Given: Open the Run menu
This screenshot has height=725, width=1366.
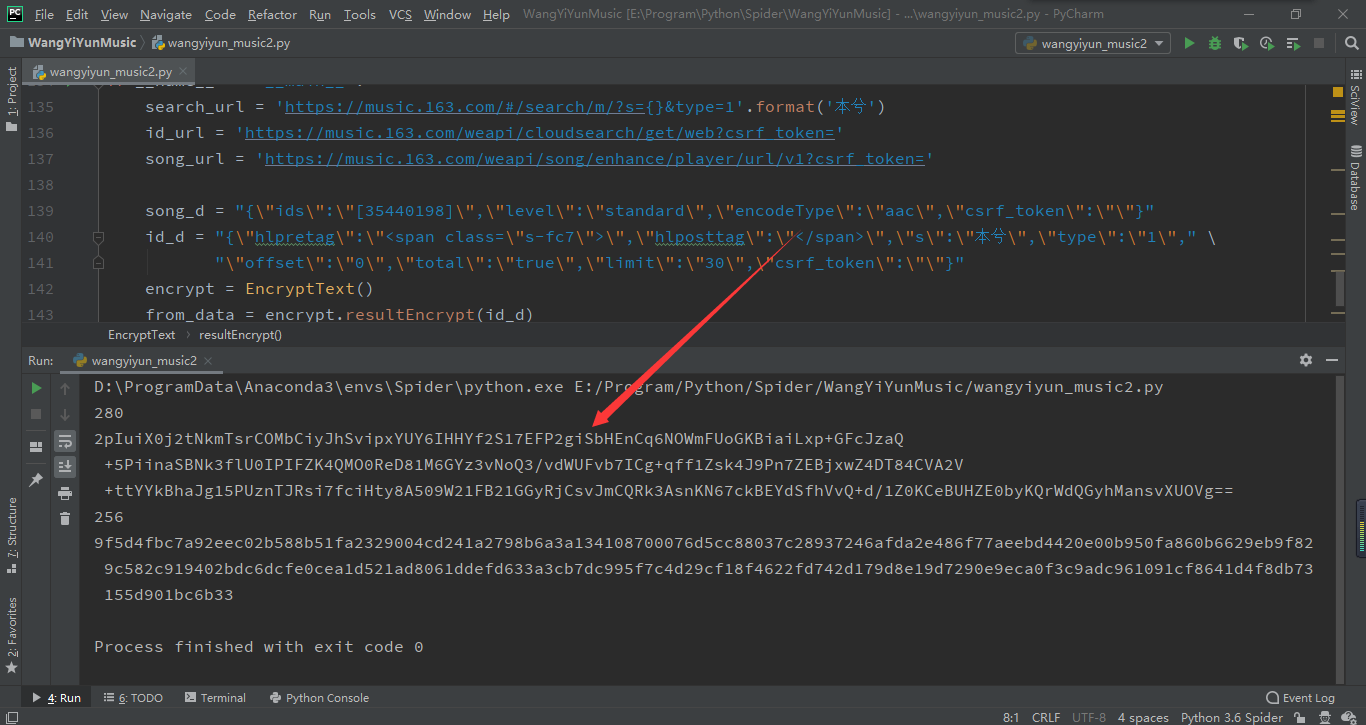Looking at the screenshot, I should 320,14.
